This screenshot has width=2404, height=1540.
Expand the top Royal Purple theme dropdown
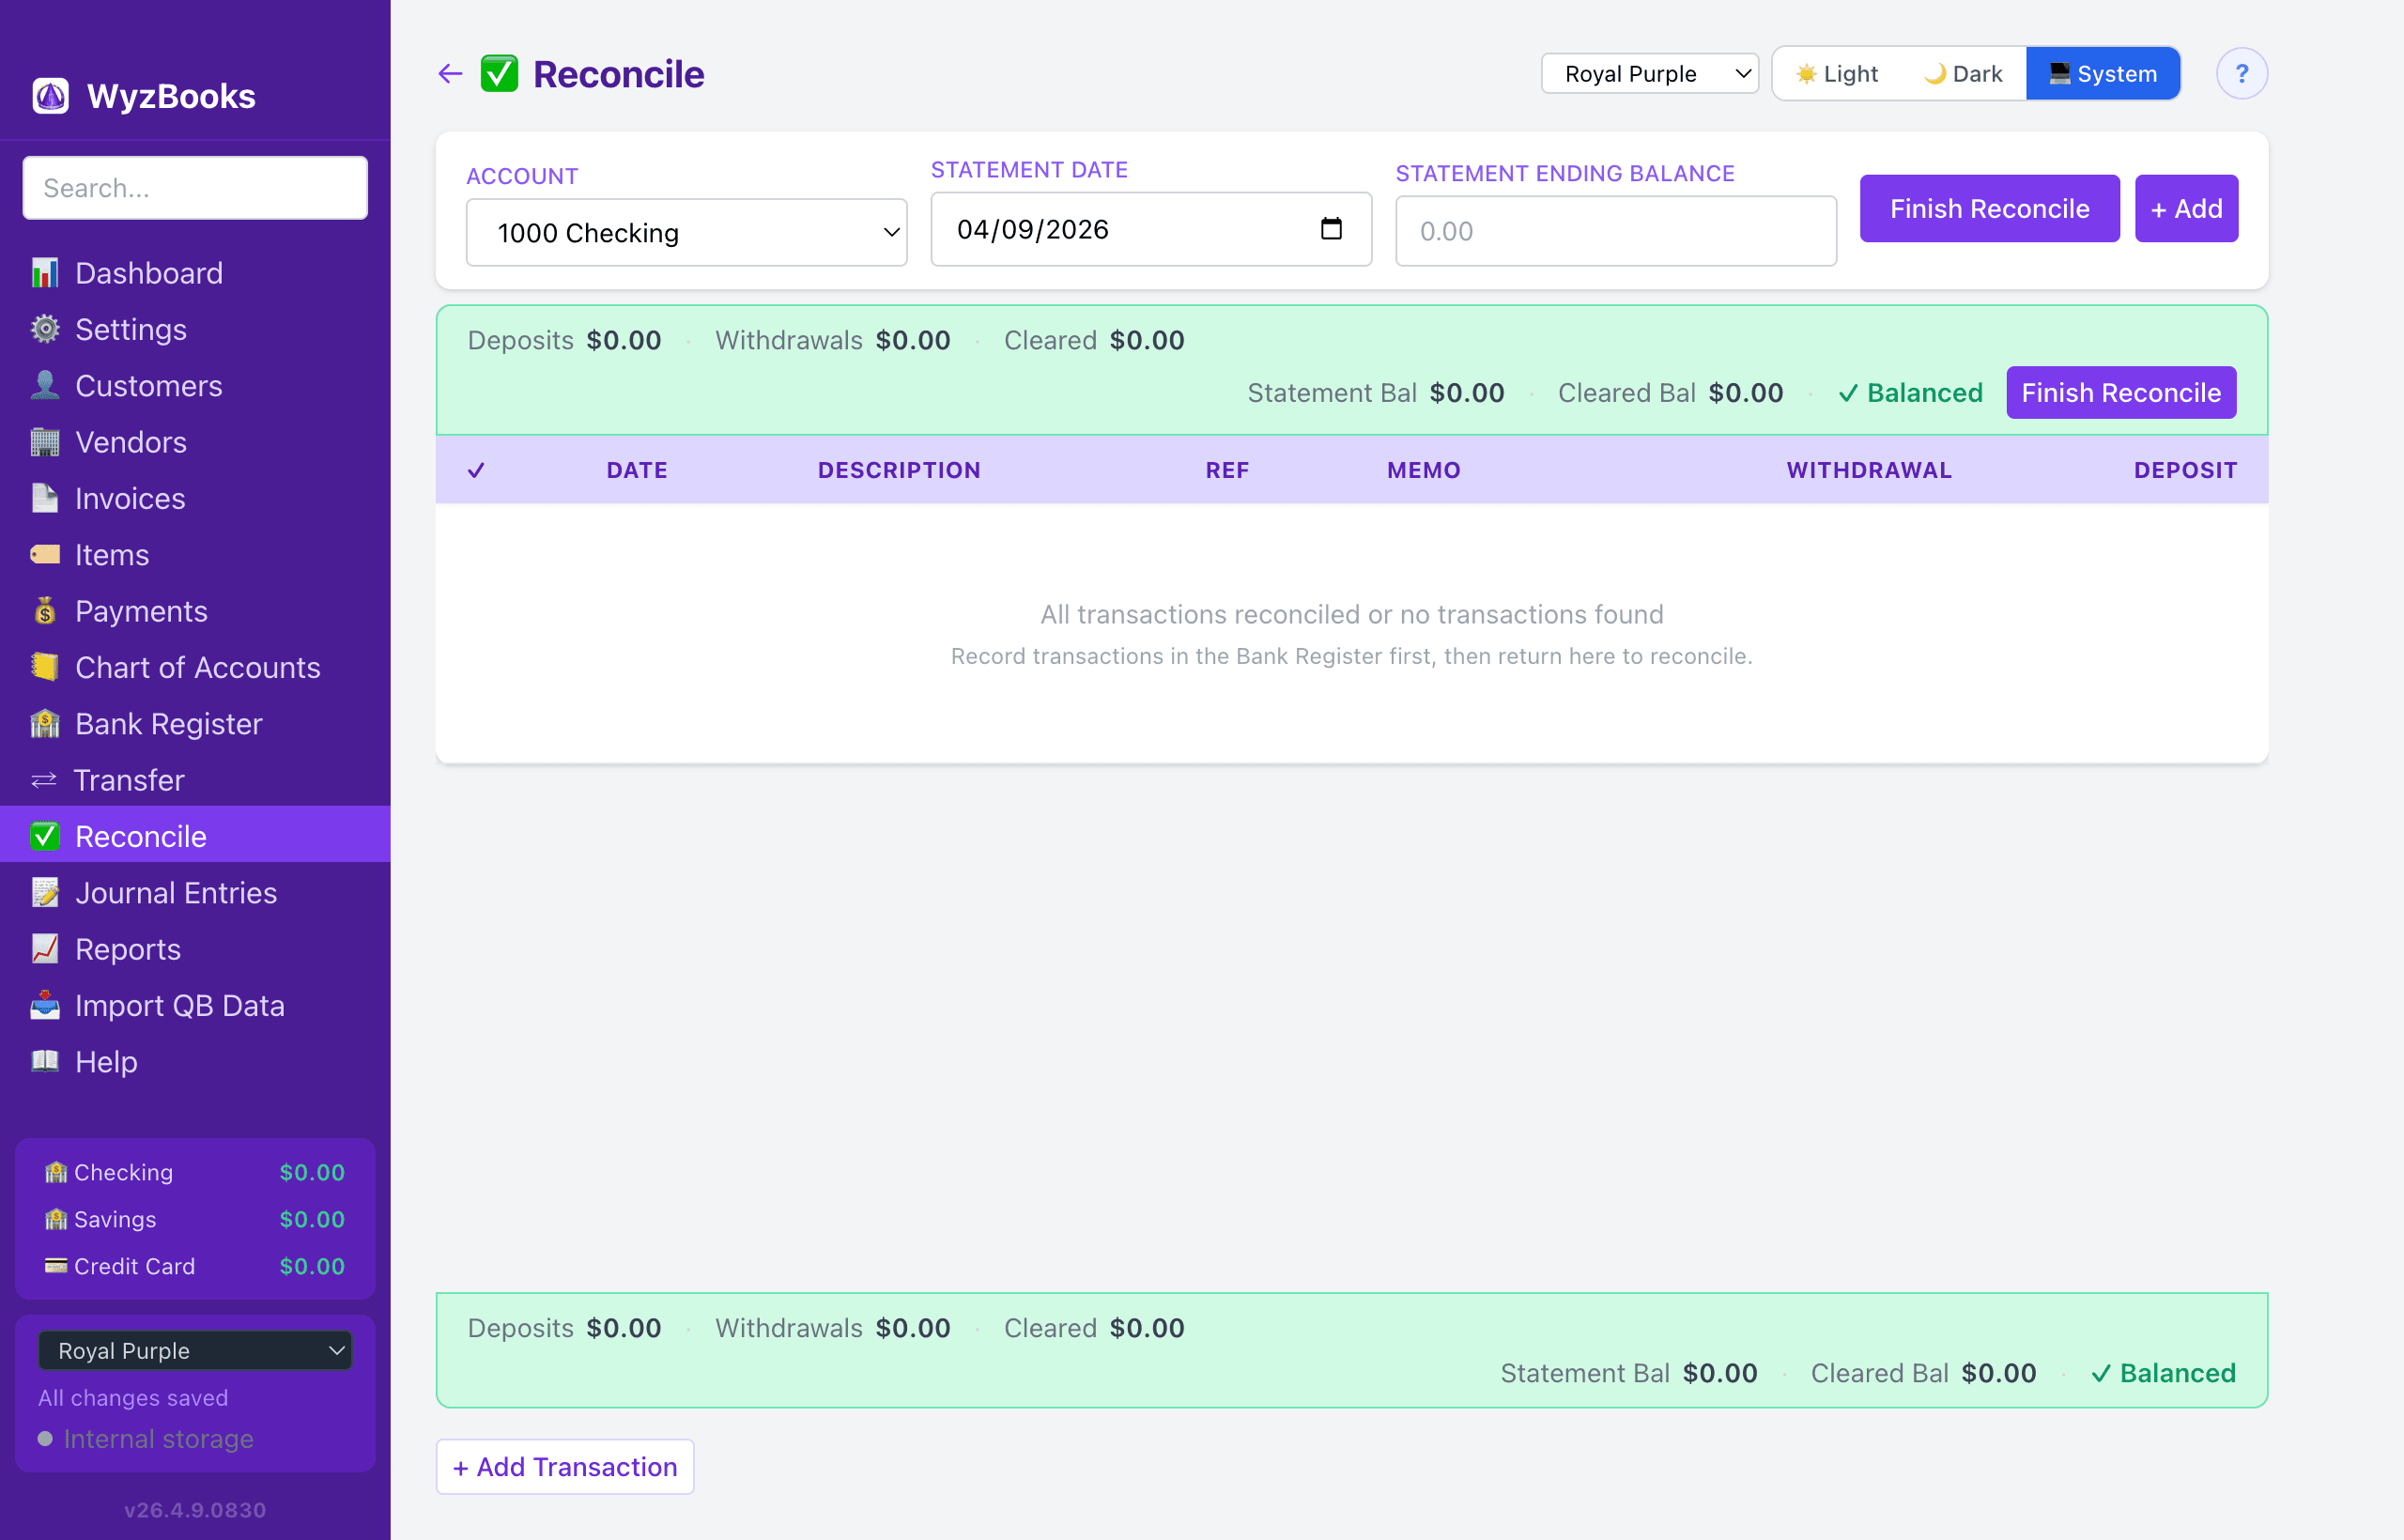(x=1649, y=74)
